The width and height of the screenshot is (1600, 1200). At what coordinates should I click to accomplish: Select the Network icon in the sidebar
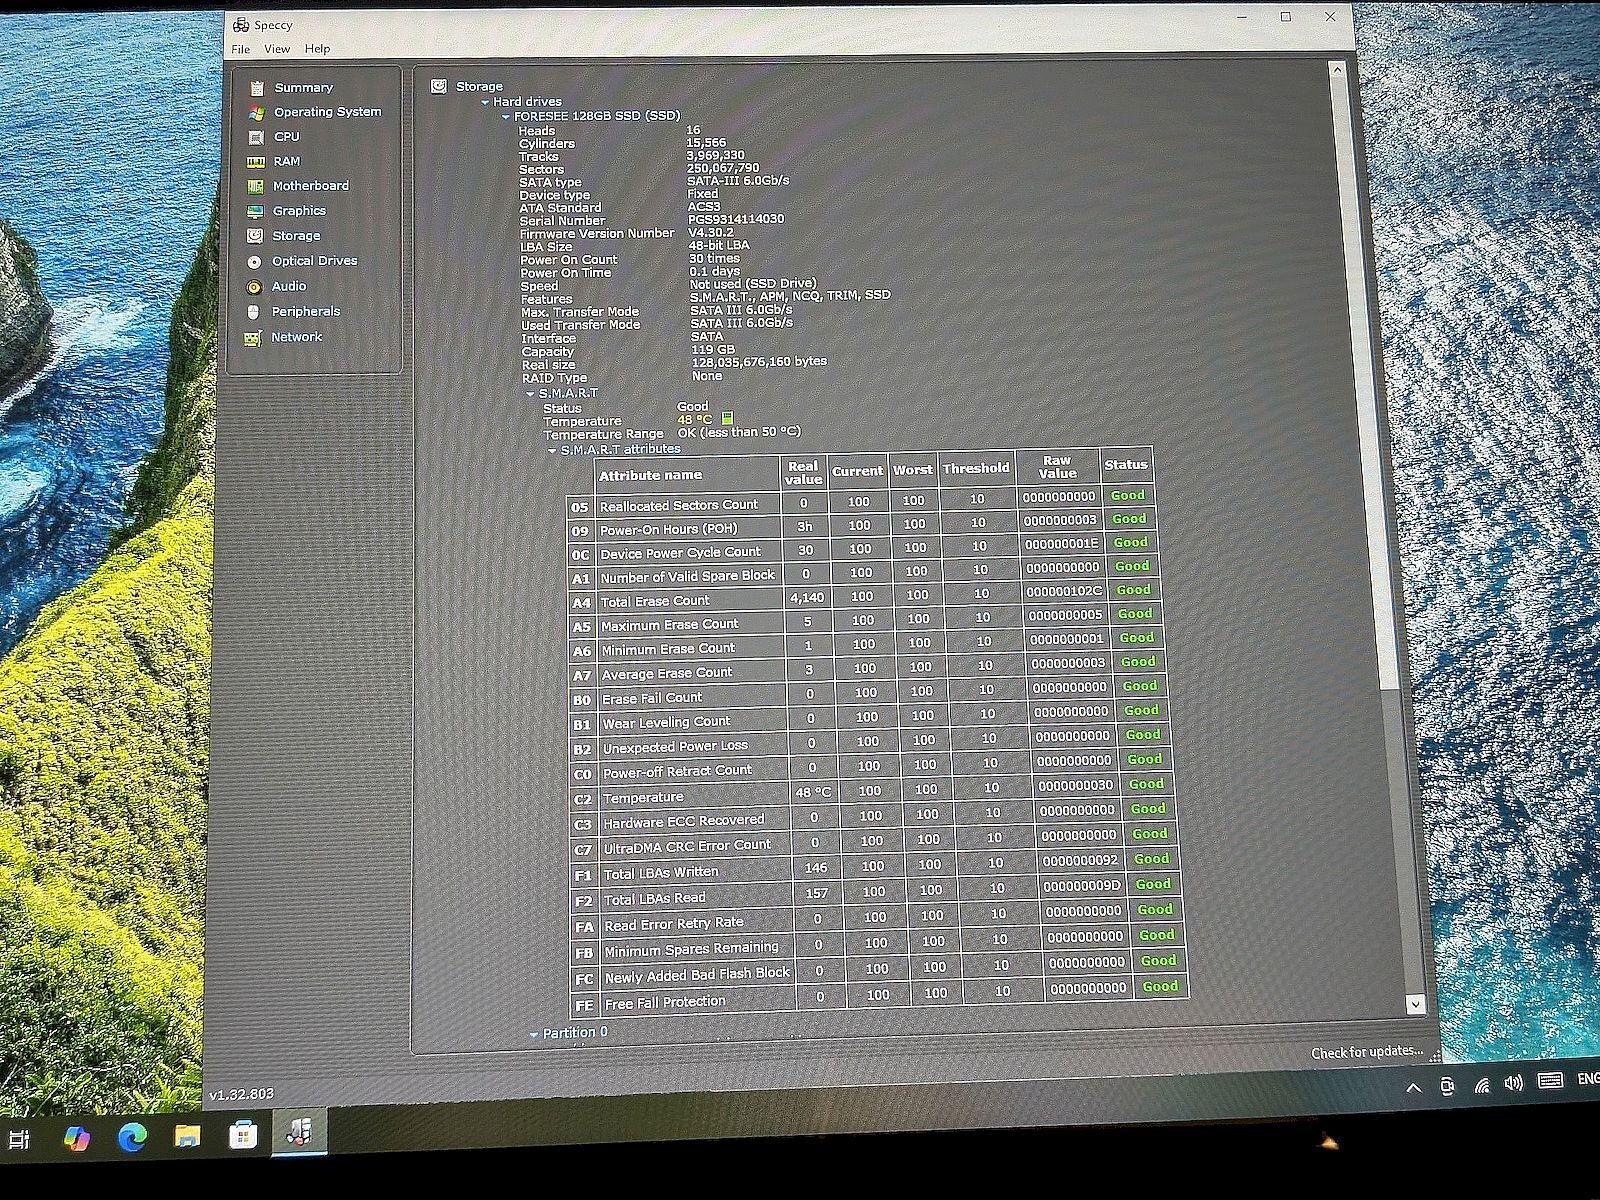tap(252, 338)
